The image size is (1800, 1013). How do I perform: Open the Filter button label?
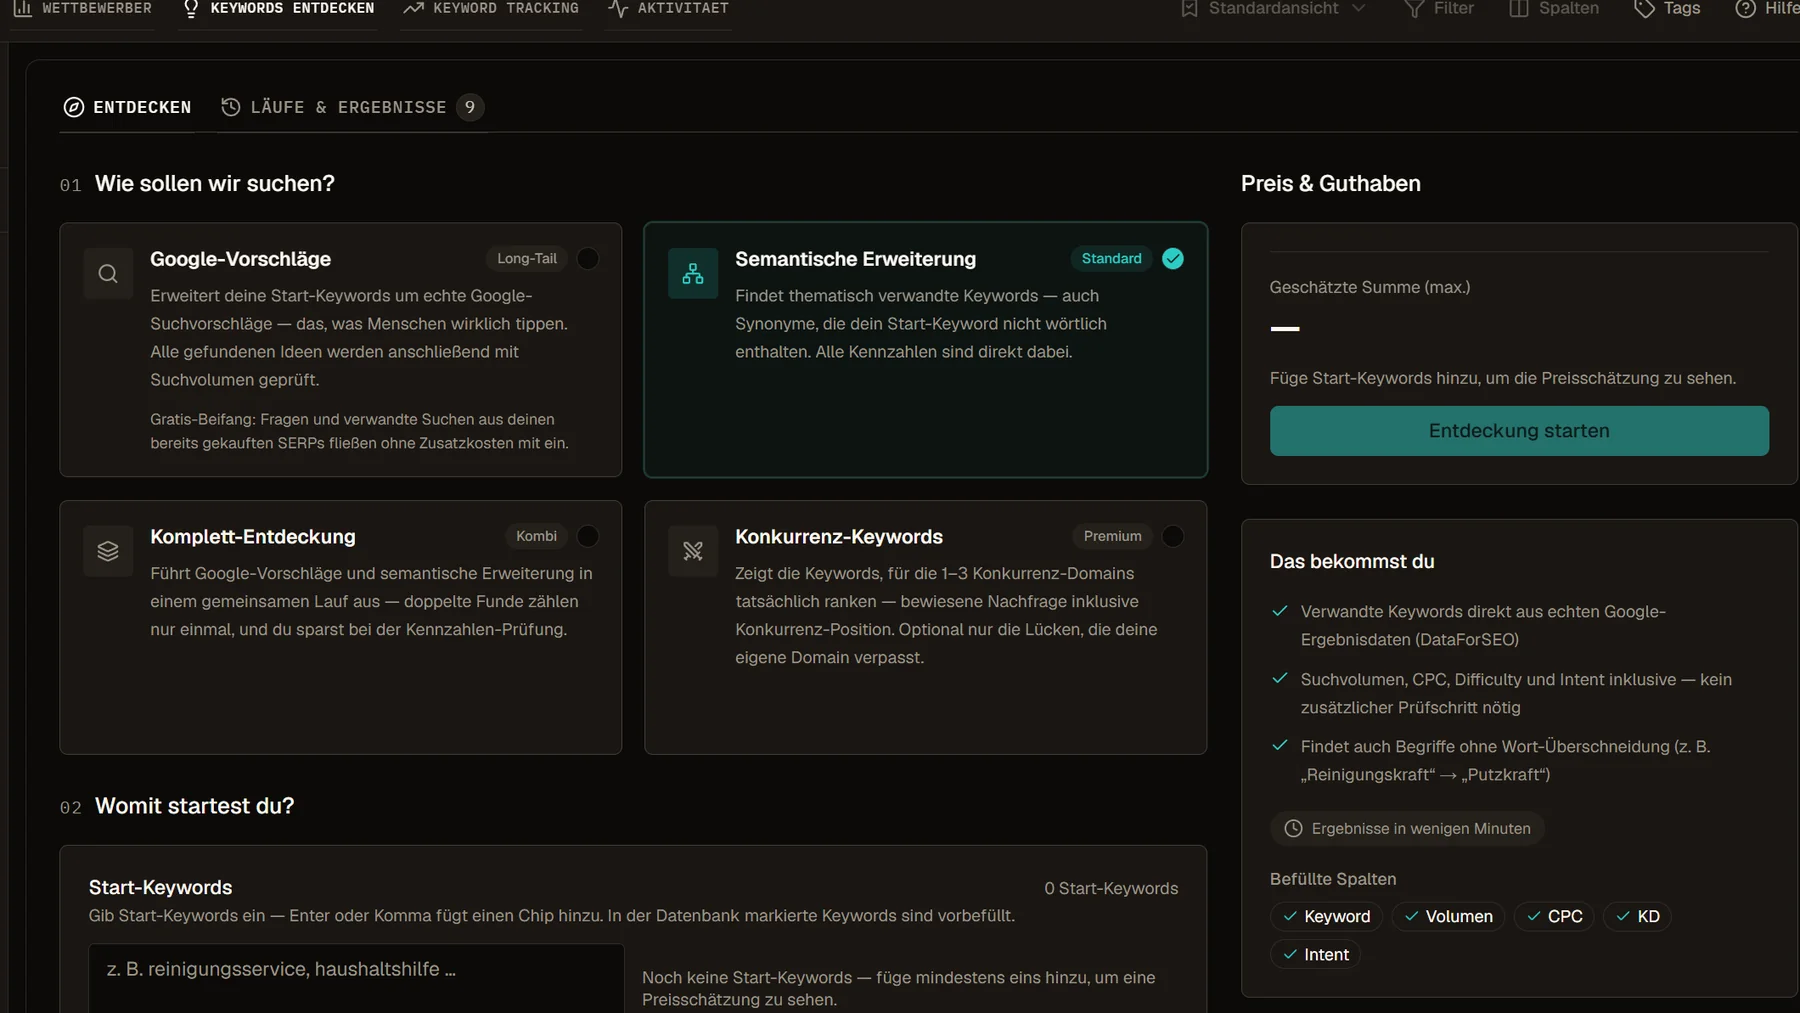(1454, 8)
